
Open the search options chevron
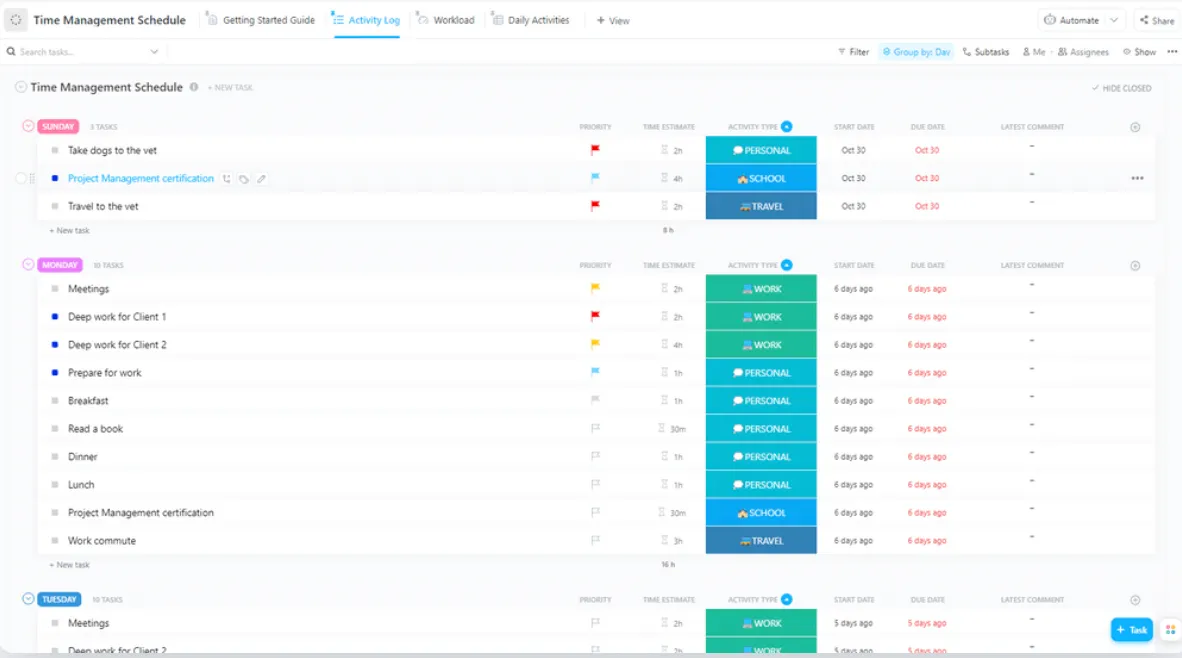pyautogui.click(x=154, y=52)
